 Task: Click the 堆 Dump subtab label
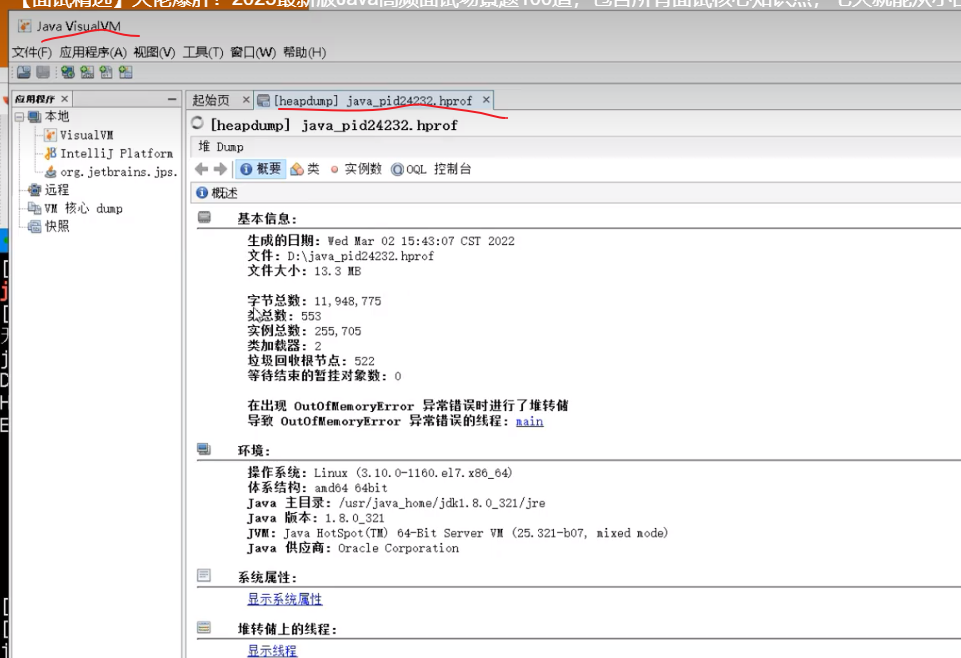[221, 147]
